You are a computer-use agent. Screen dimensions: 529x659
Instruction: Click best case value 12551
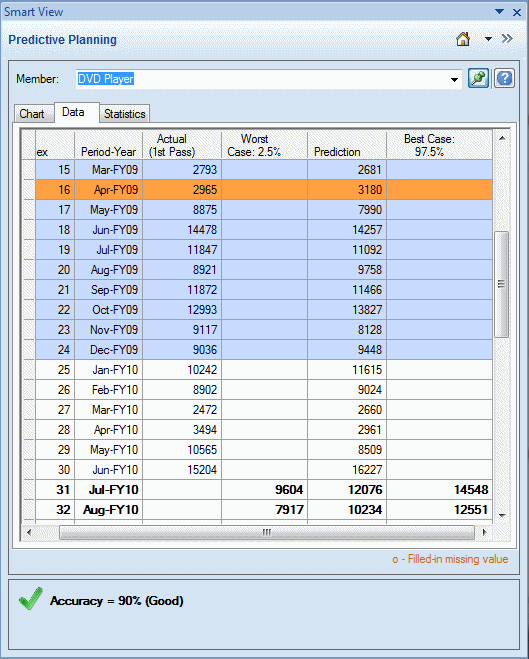tap(439, 510)
